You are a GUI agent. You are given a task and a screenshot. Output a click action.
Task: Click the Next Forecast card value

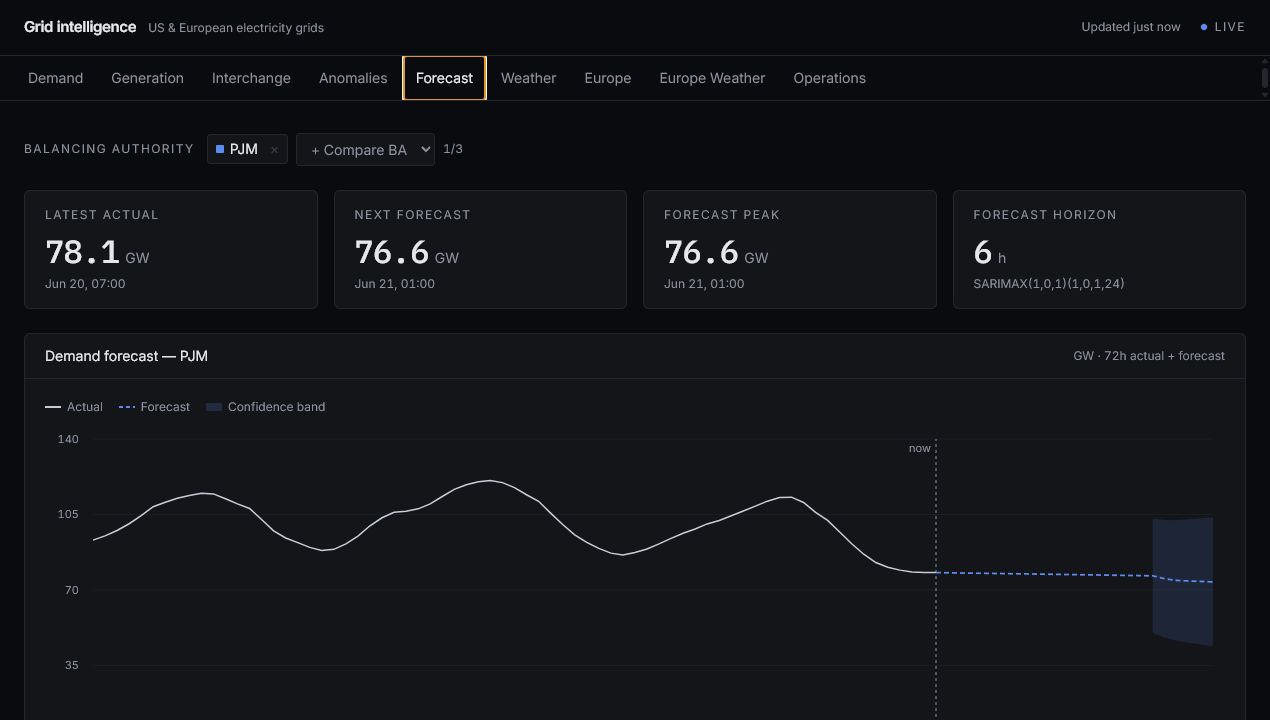(406, 252)
